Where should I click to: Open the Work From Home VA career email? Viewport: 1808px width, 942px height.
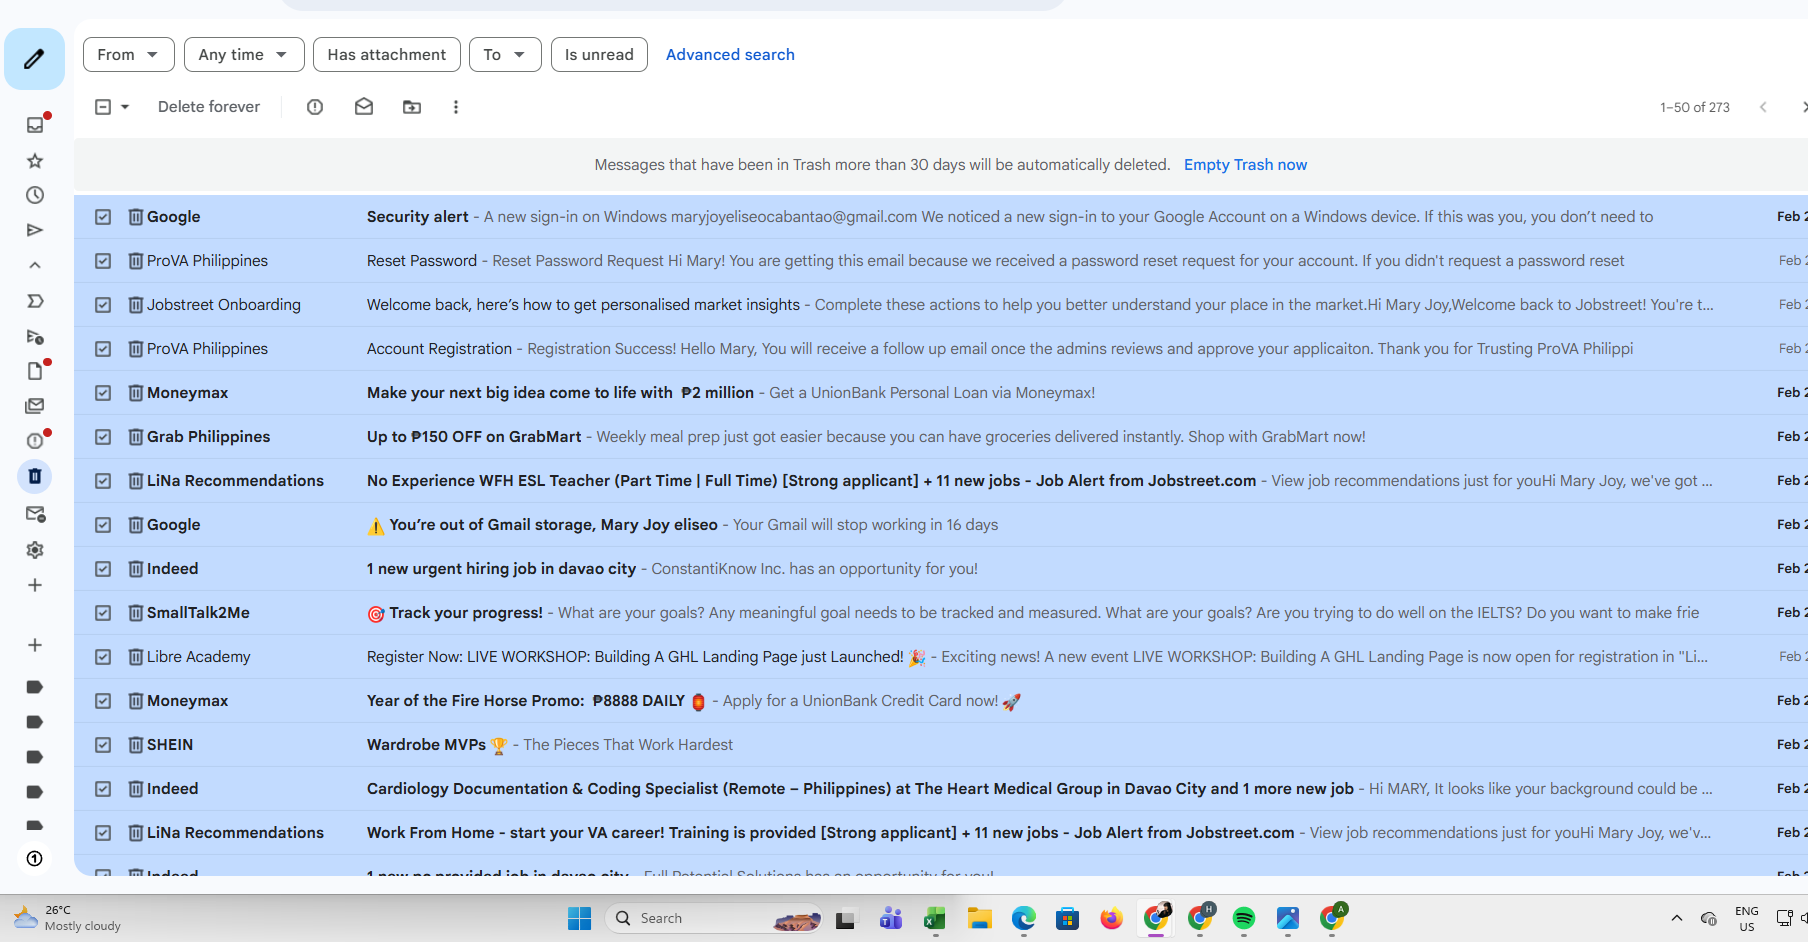[941, 833]
